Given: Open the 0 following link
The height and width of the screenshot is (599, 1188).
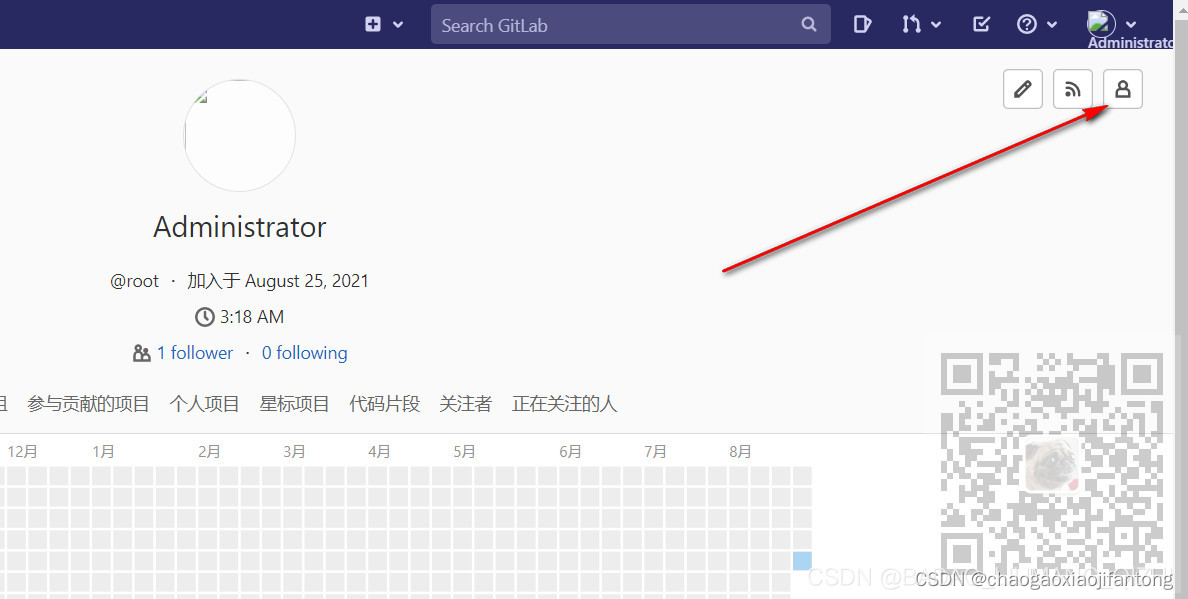Looking at the screenshot, I should [304, 352].
